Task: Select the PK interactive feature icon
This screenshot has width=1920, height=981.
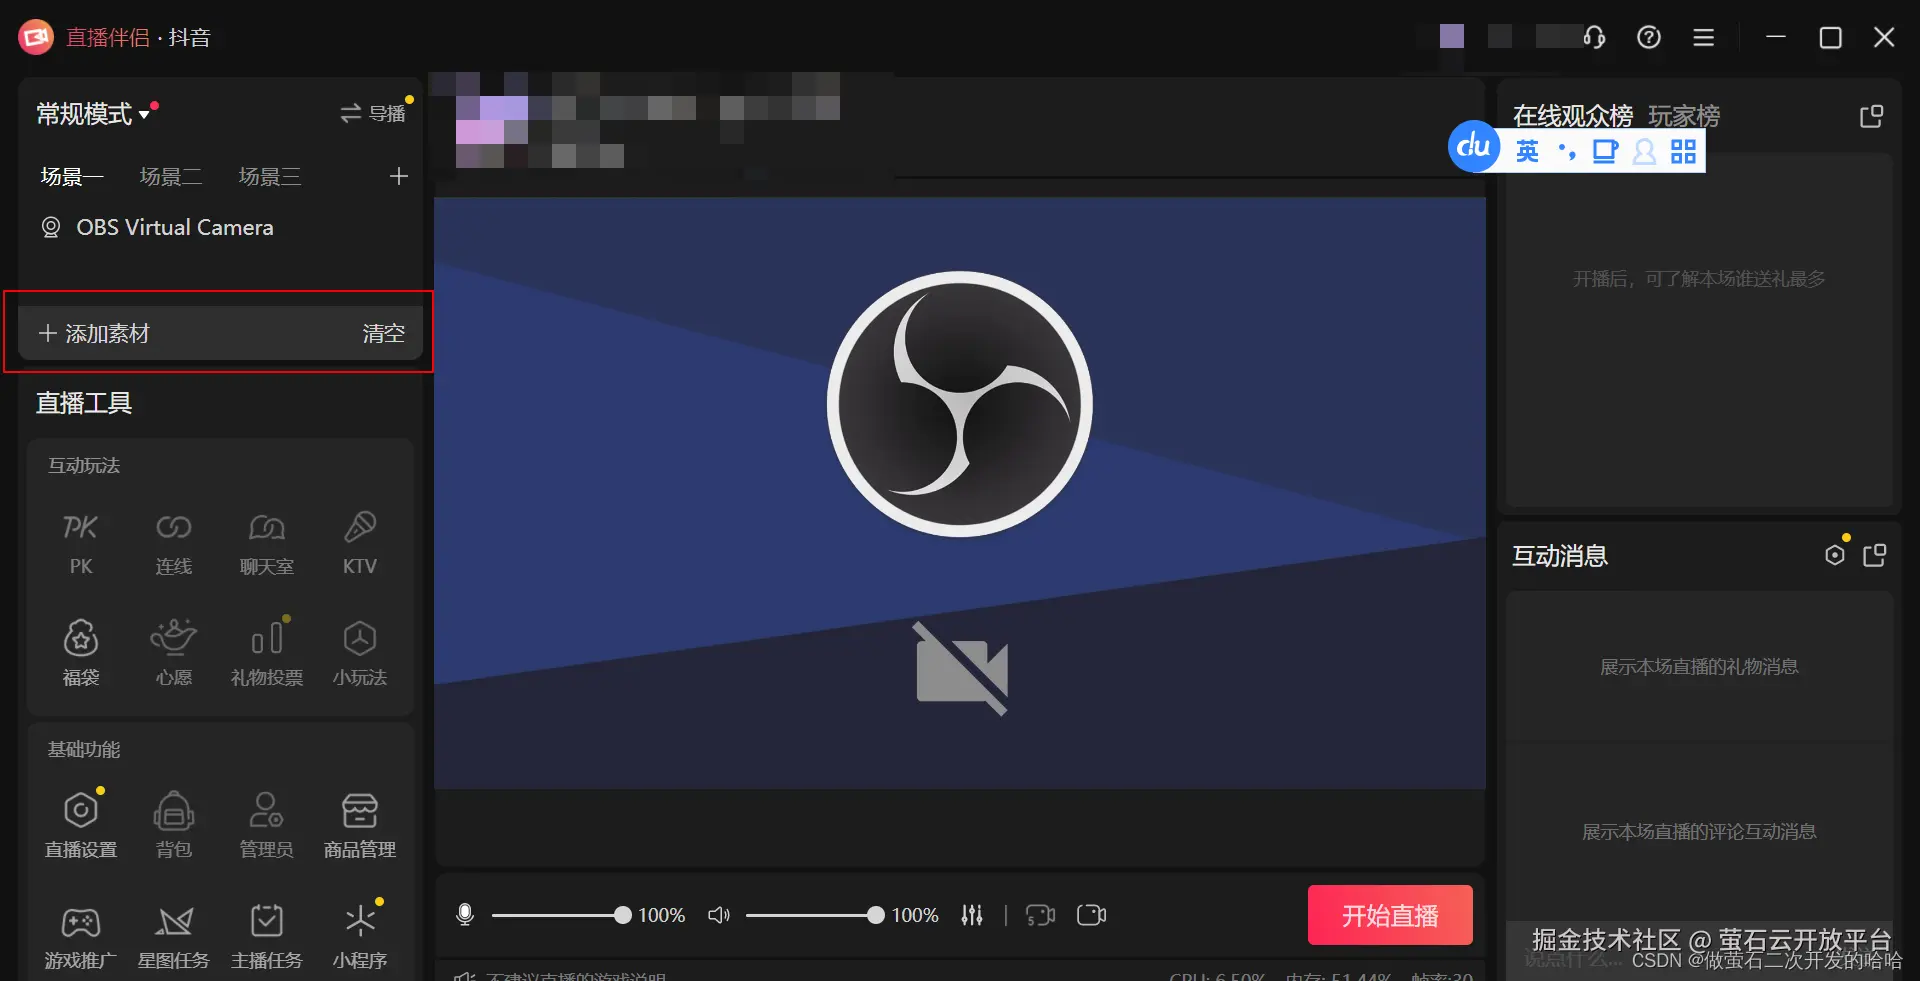Action: tap(80, 543)
